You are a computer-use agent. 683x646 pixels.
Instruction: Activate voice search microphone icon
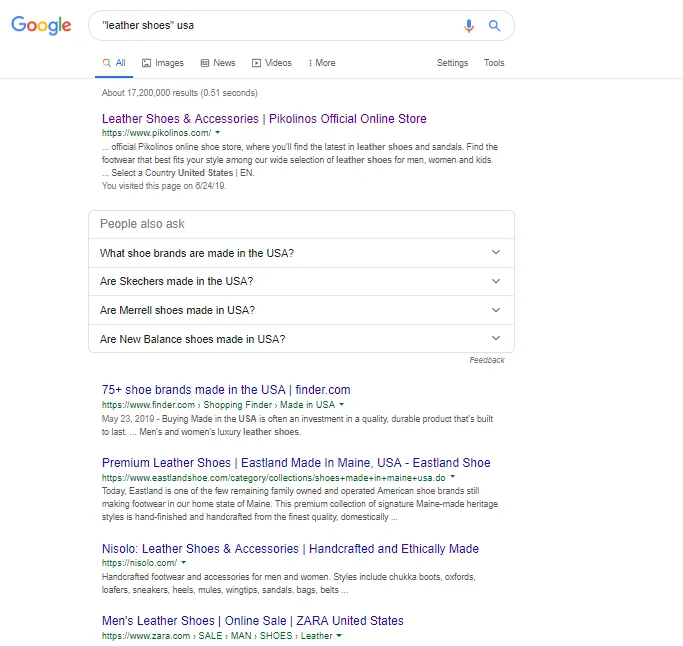click(x=469, y=26)
